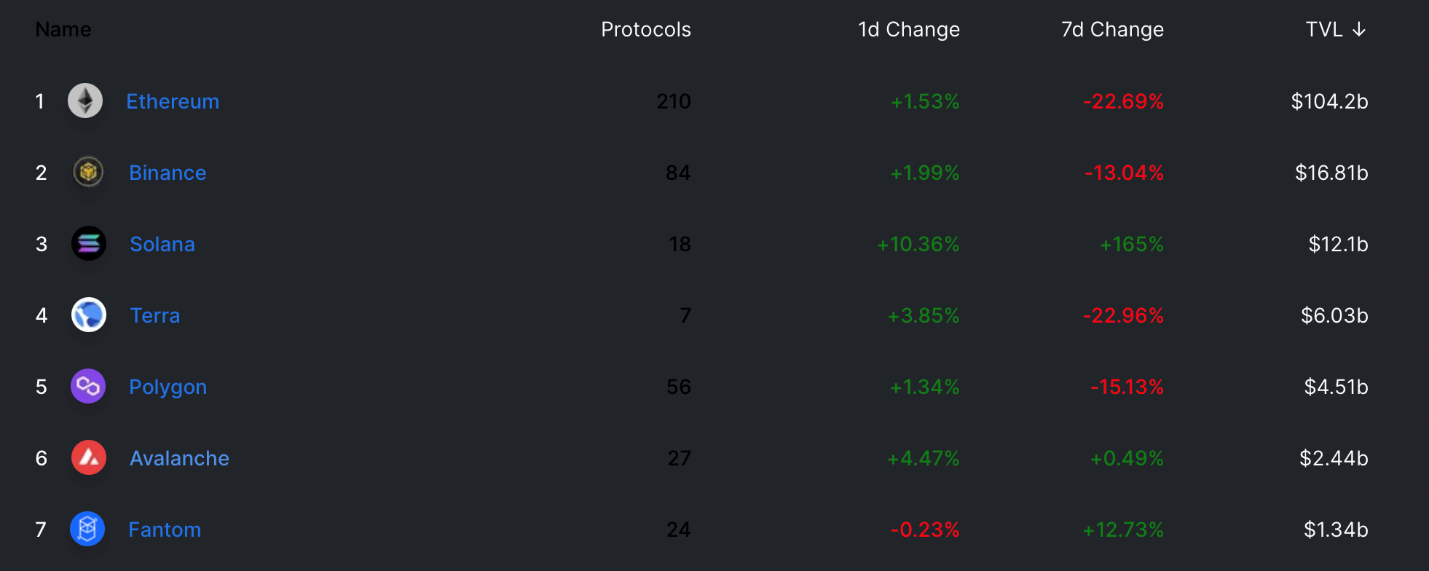Click the Protocols column header
The image size is (1429, 571).
646,30
